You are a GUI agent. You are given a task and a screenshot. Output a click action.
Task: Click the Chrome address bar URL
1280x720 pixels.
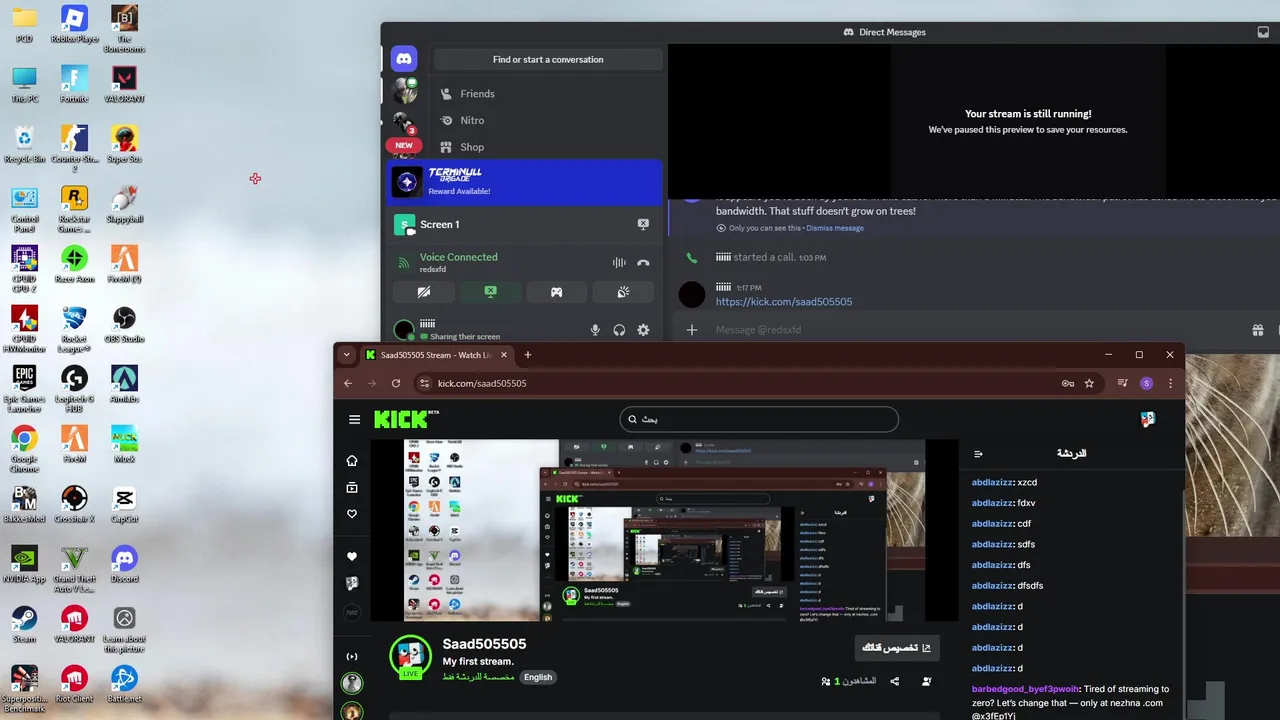tap(482, 383)
